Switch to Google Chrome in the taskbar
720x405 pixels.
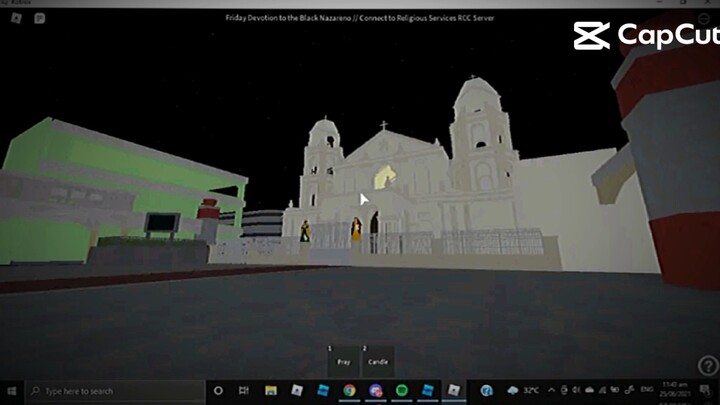(349, 391)
